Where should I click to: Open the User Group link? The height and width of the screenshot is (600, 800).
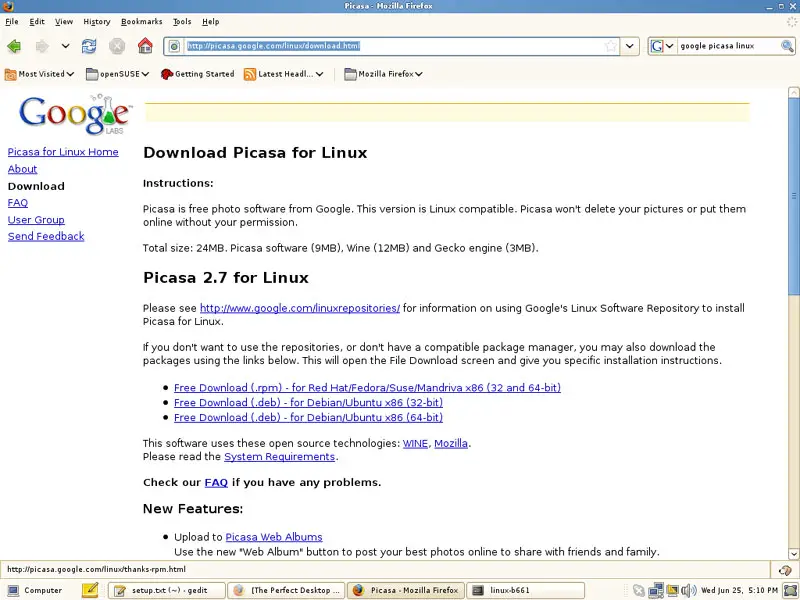click(x=36, y=220)
